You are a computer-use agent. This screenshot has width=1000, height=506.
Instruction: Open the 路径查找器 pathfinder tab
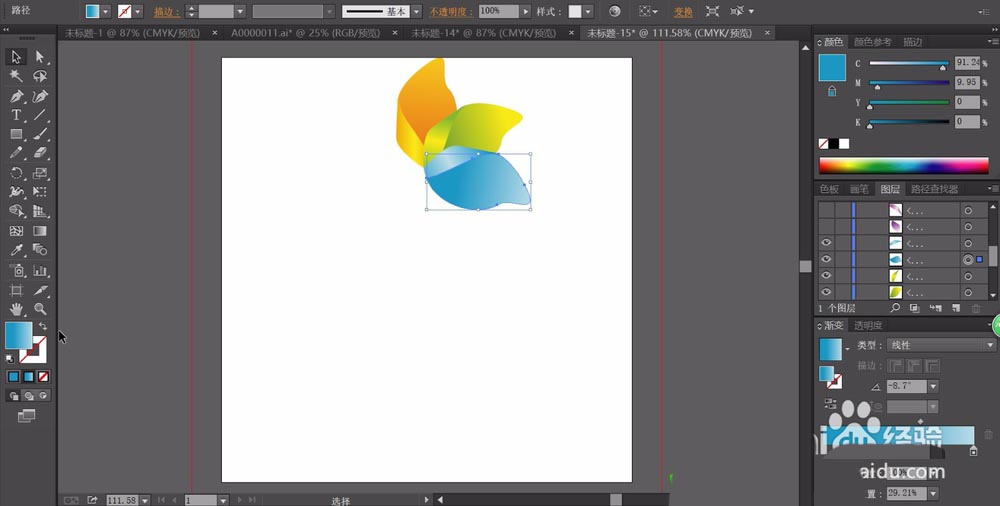[934, 189]
